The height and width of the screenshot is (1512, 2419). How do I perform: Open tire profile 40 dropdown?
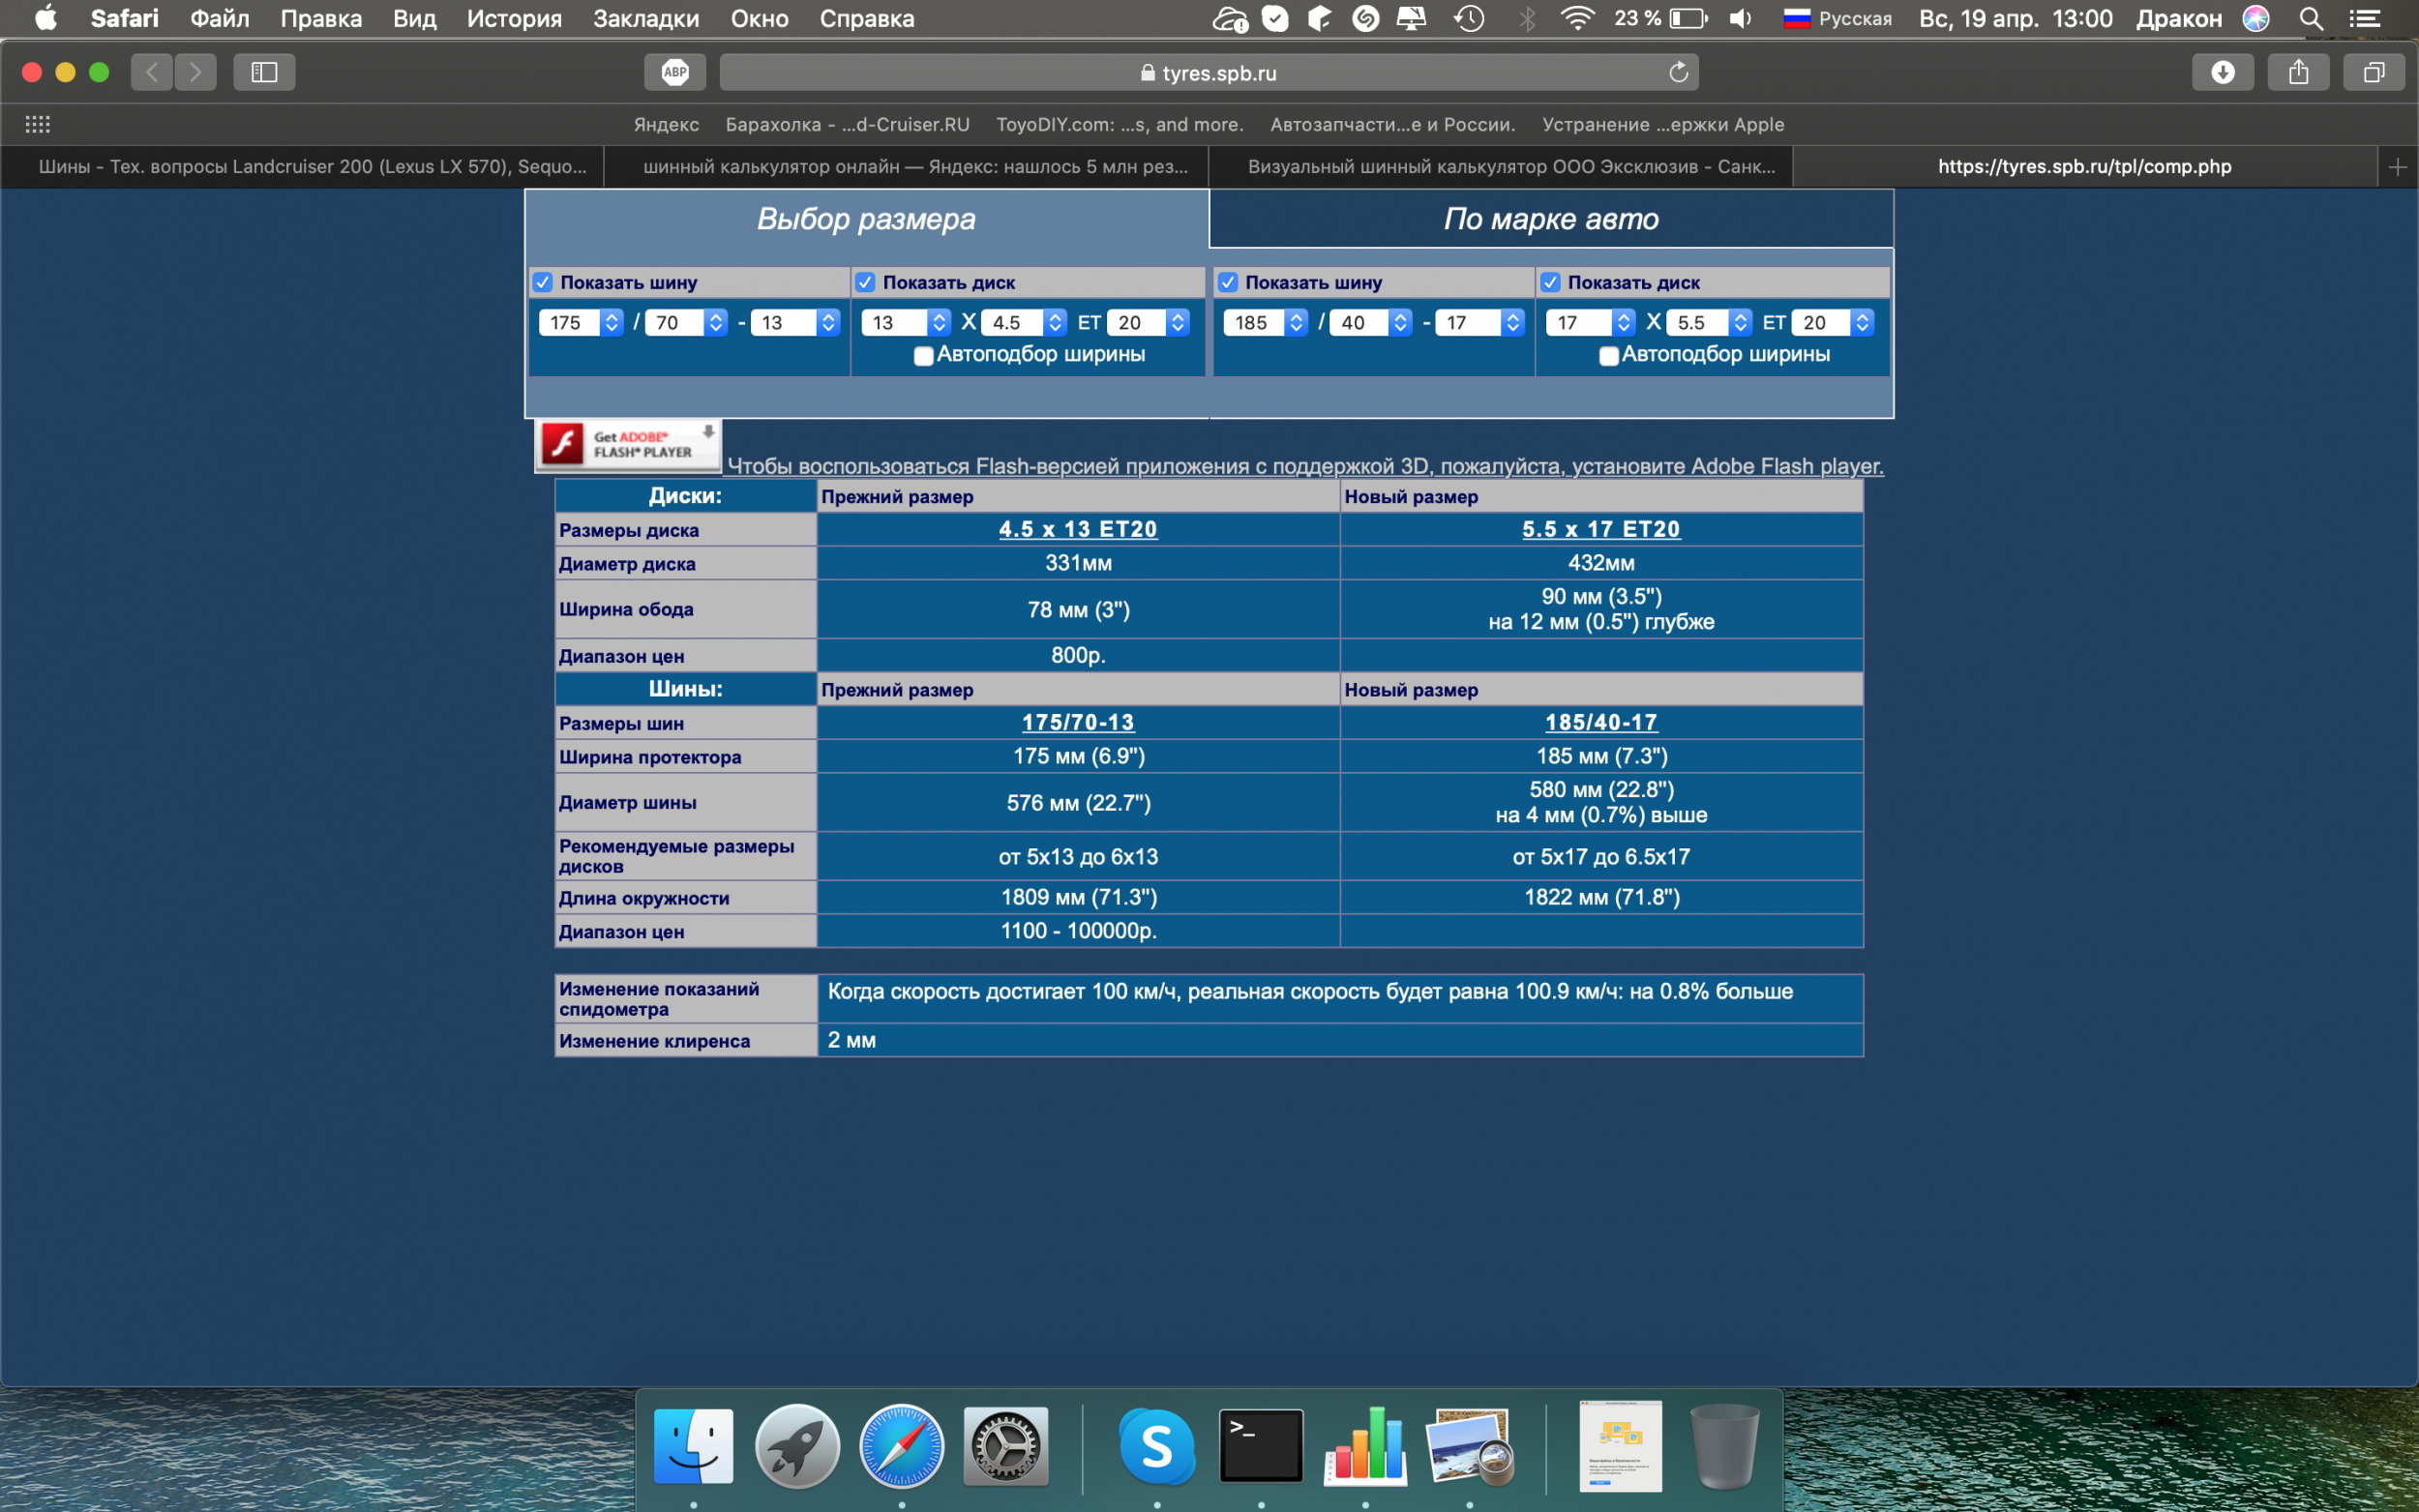(1370, 322)
